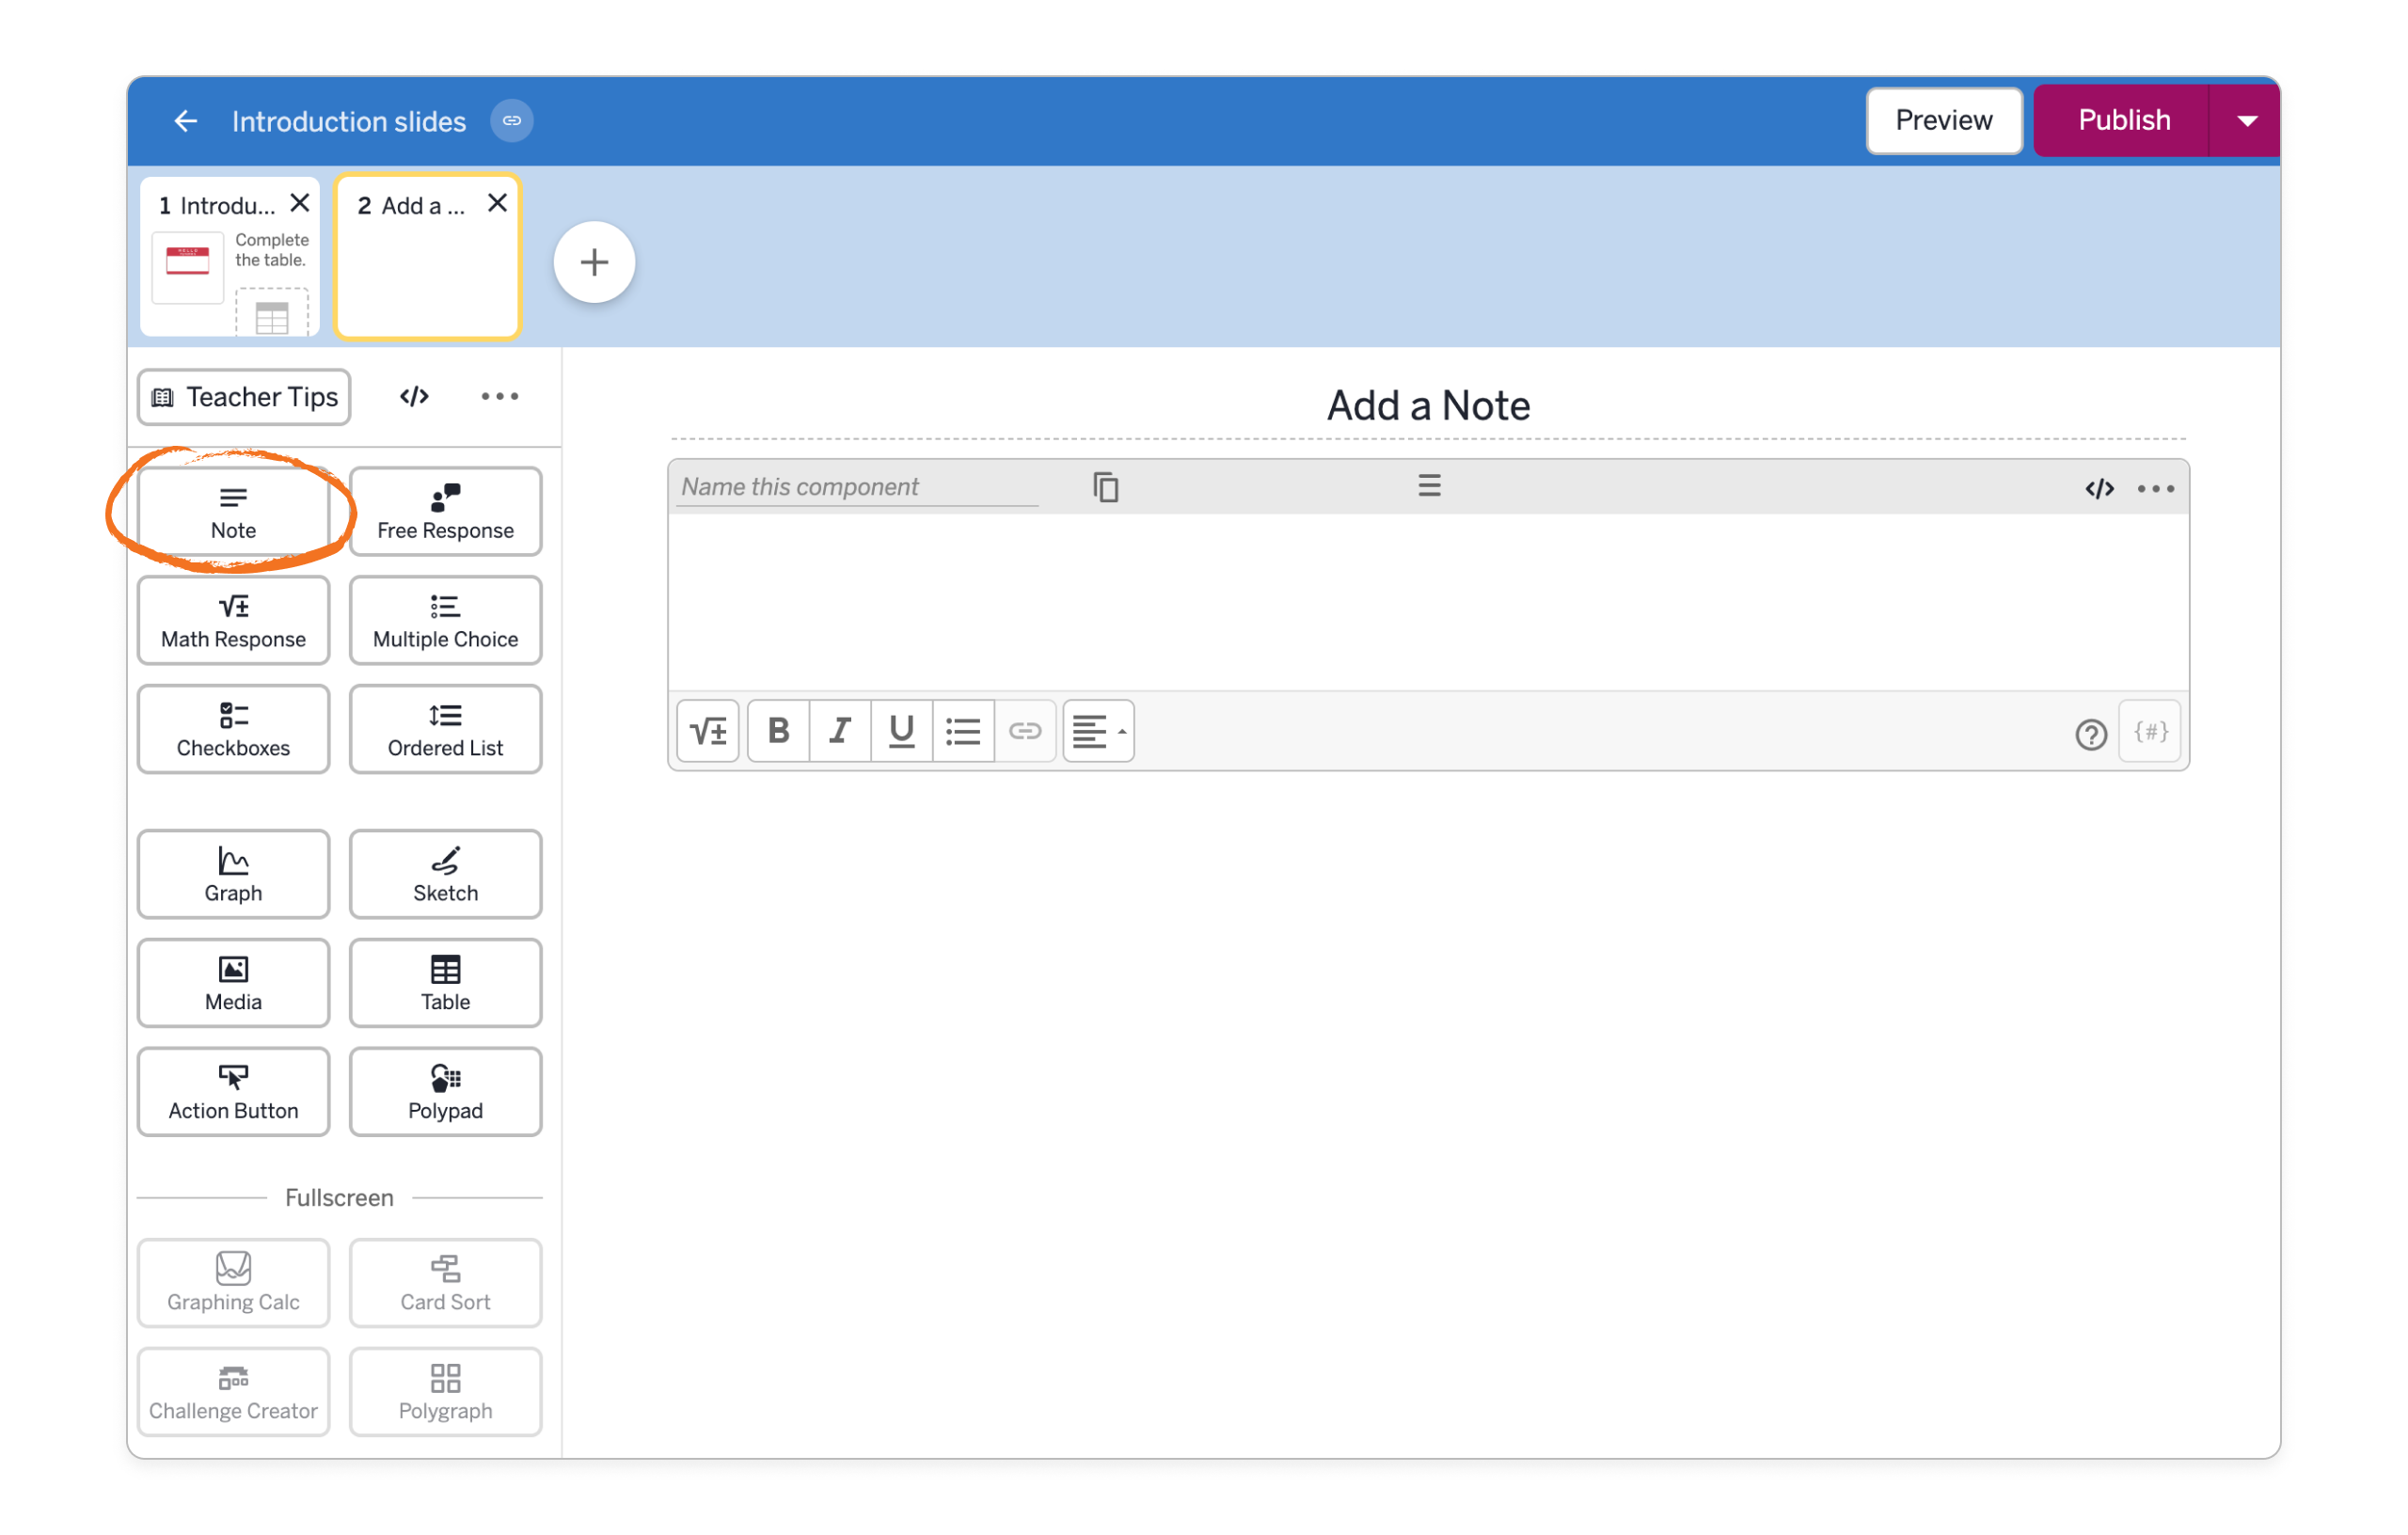The width and height of the screenshot is (2408, 1535).
Task: Choose the Graphing Calc fullscreen component
Action: coord(233,1284)
